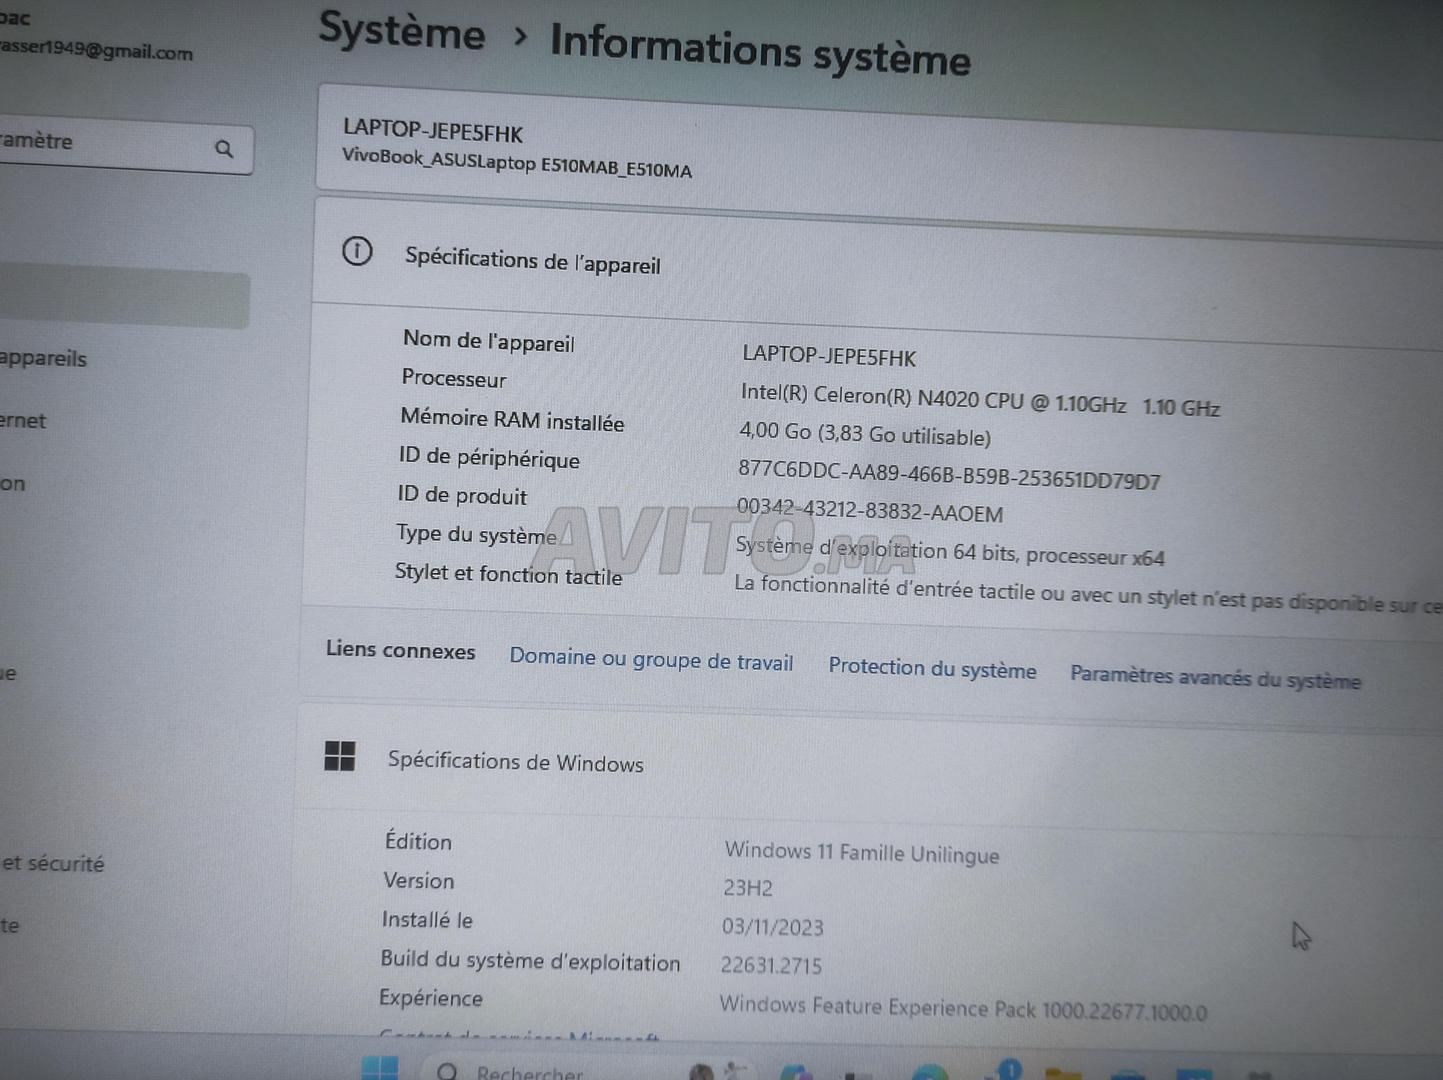Select product ID 00342-43212-83832-AAOEM

(870, 510)
